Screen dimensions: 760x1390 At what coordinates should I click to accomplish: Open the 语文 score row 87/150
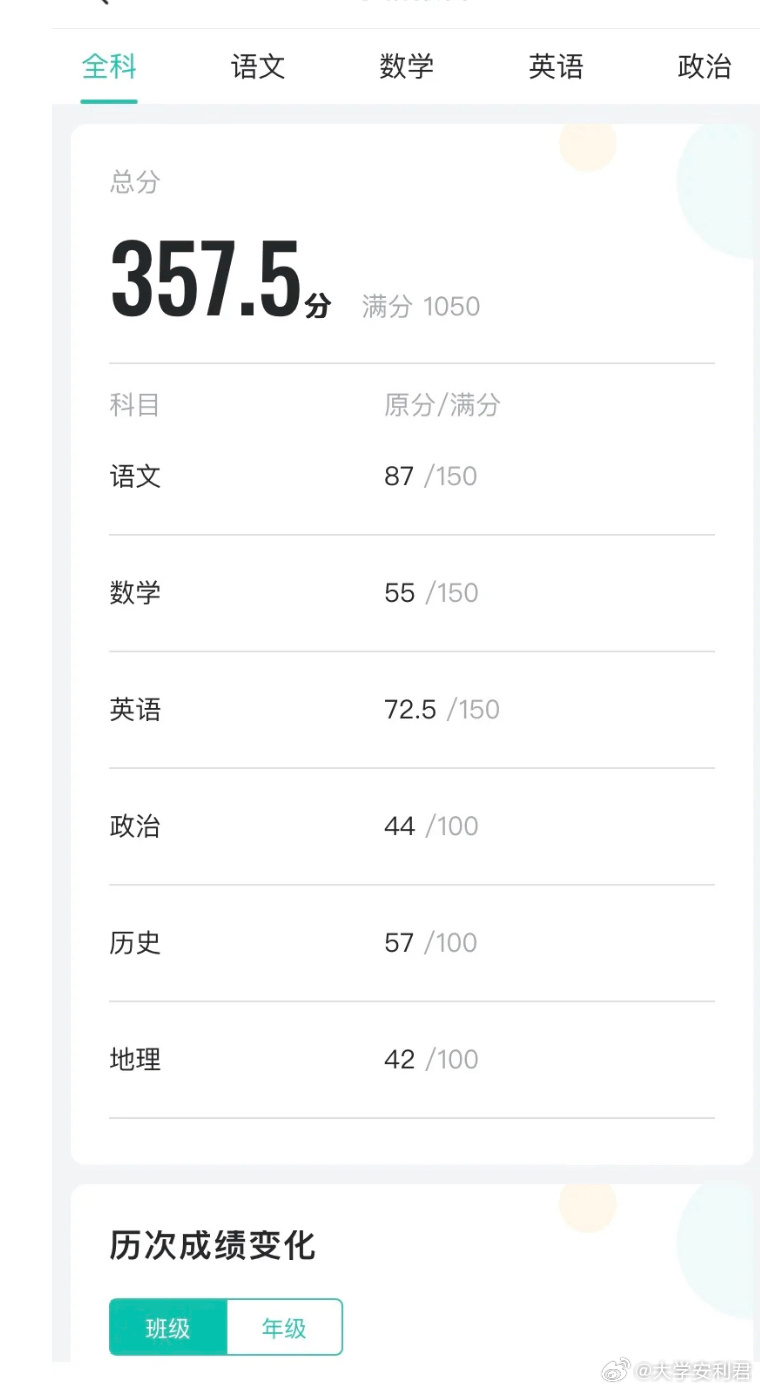(x=412, y=476)
